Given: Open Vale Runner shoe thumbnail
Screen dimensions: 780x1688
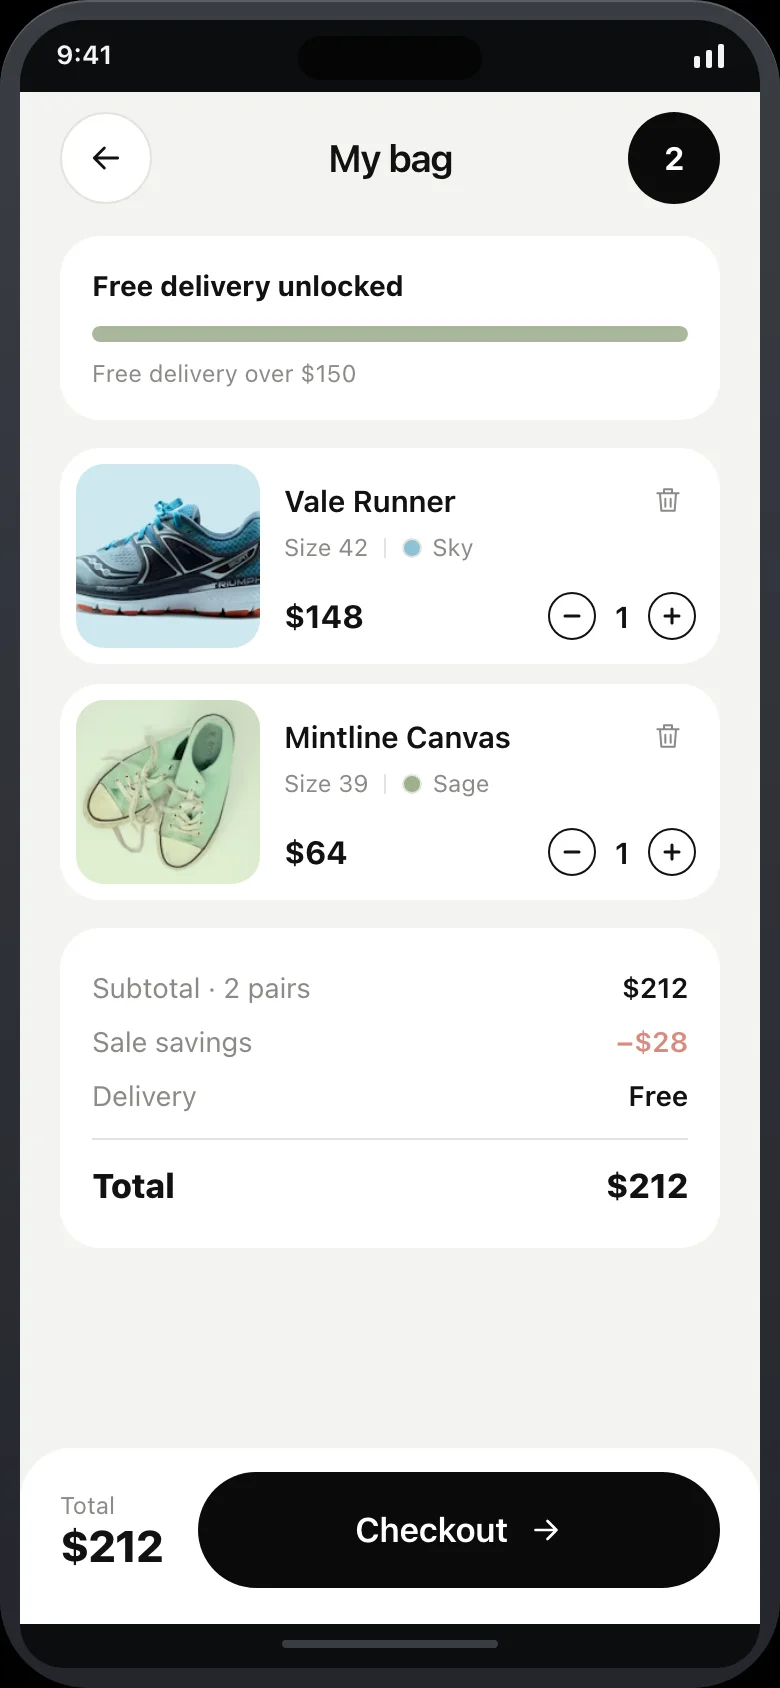Looking at the screenshot, I should click(x=168, y=556).
